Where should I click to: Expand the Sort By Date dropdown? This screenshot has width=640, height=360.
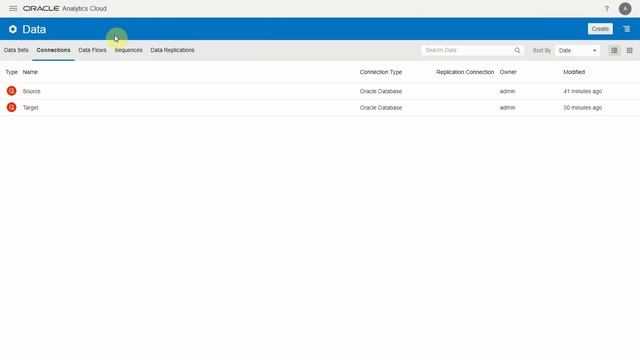[577, 50]
